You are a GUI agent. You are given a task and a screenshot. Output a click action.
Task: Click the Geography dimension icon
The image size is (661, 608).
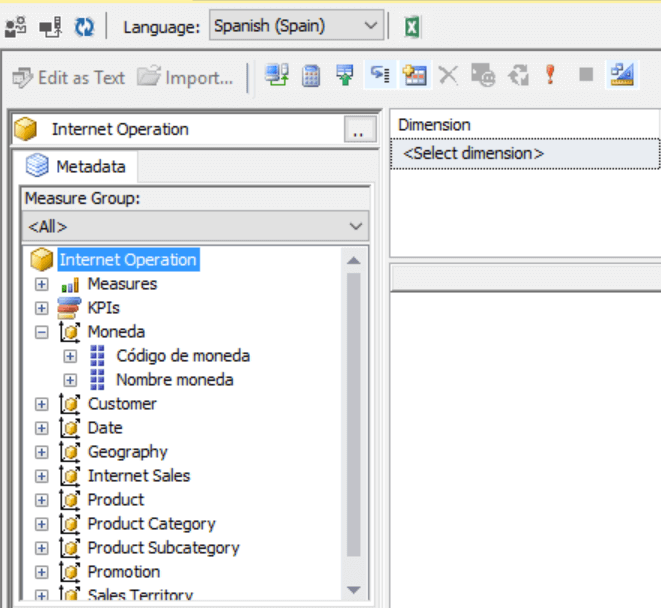pyautogui.click(x=70, y=452)
